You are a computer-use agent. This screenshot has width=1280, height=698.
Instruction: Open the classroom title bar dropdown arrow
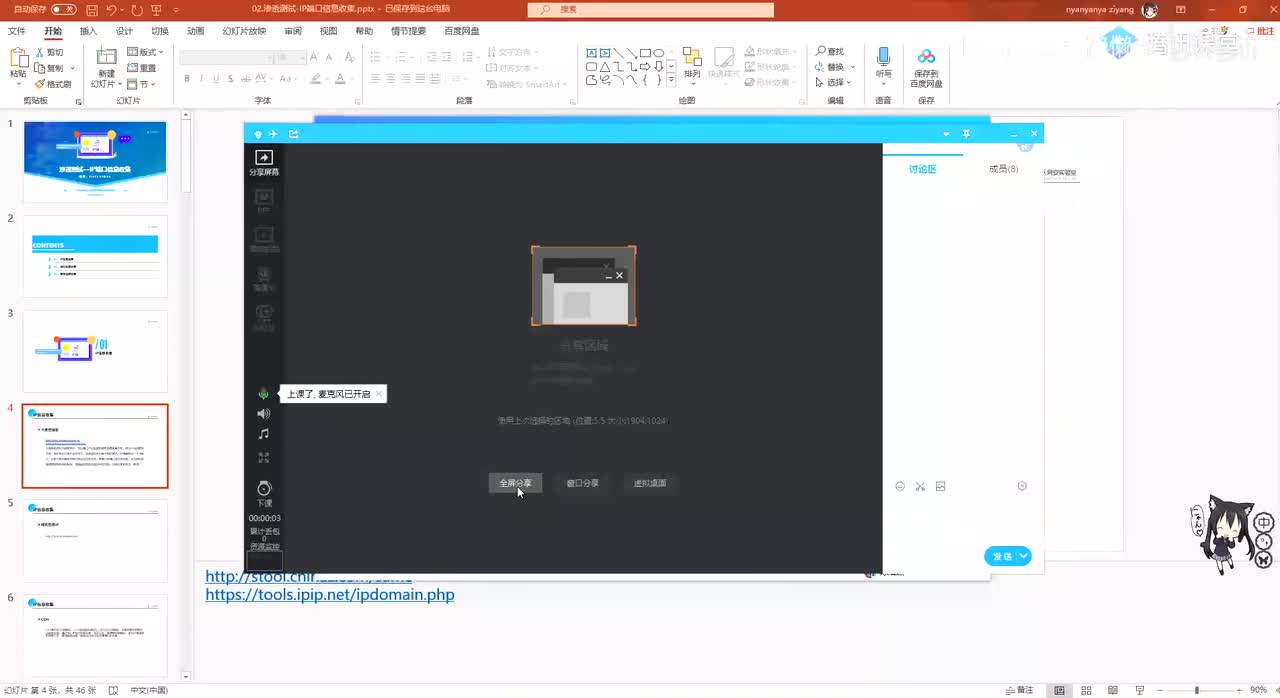[946, 134]
